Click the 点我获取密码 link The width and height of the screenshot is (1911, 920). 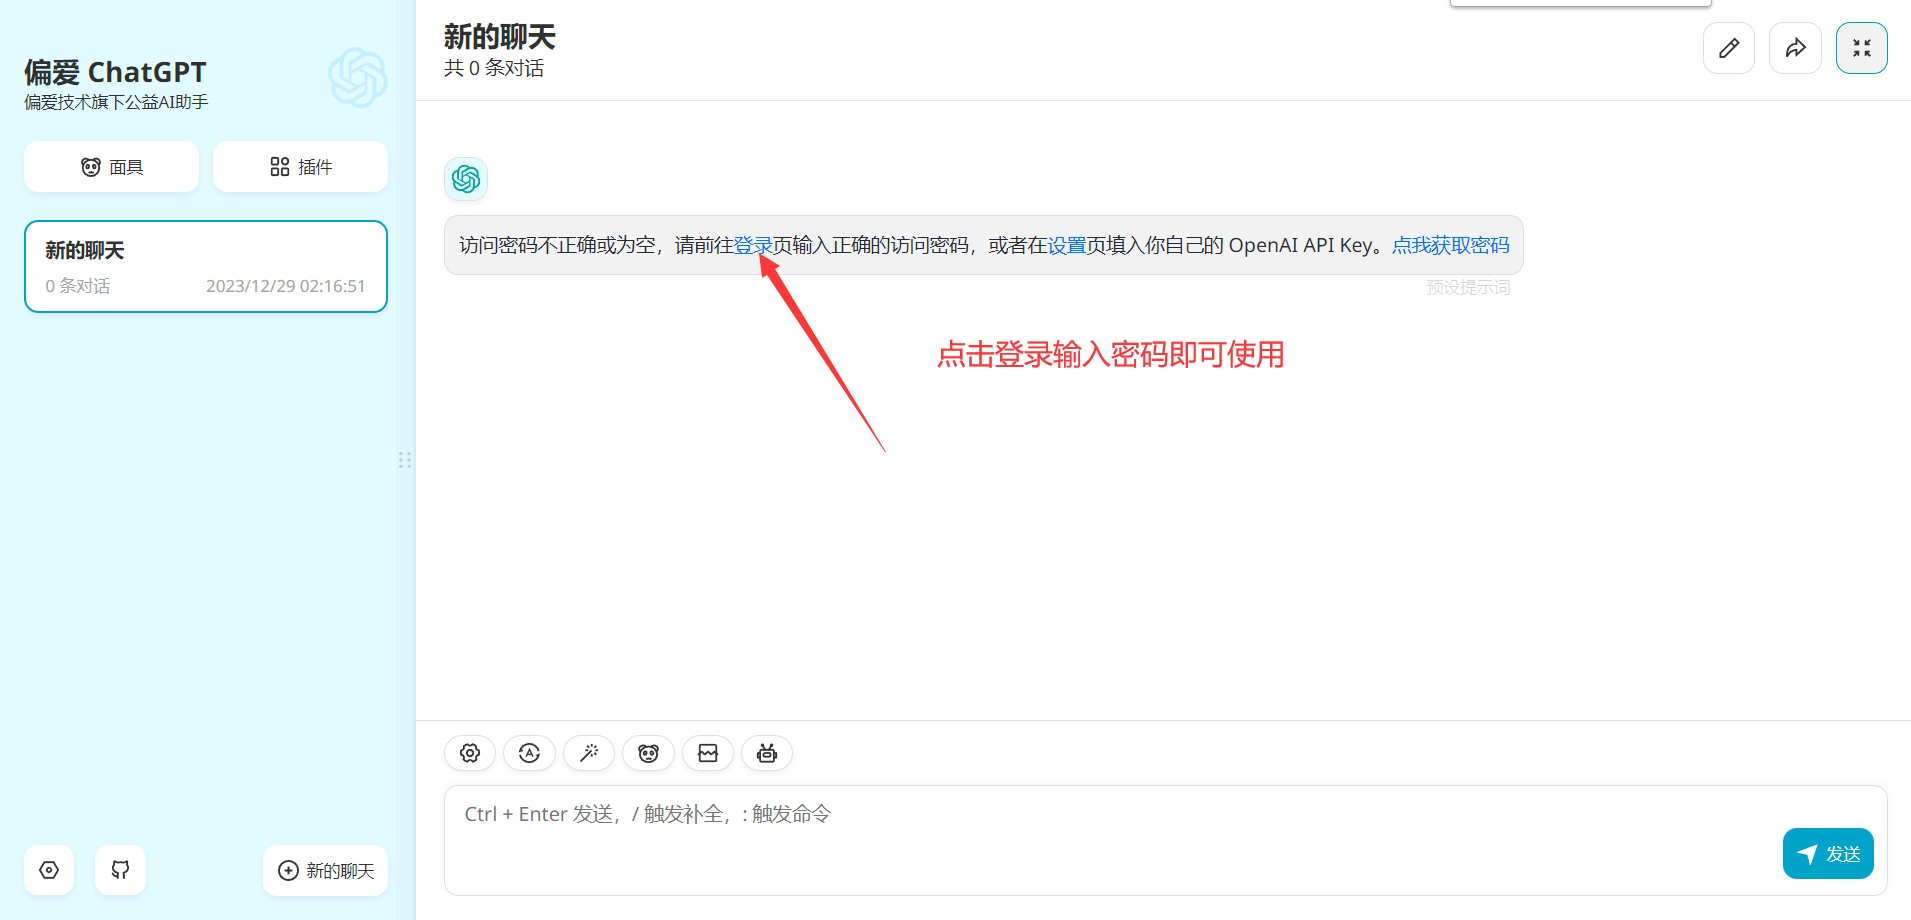tap(1450, 246)
